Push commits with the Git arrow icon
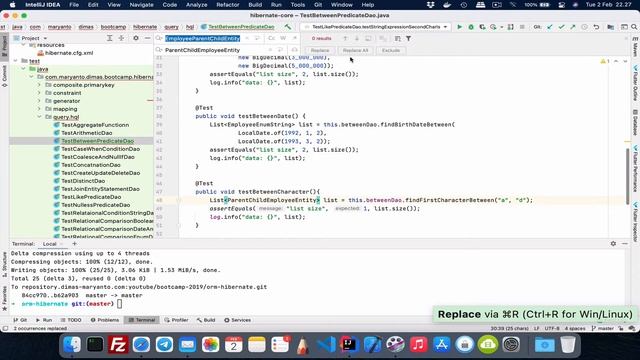Screen dimensions: 640x360 point(573,27)
